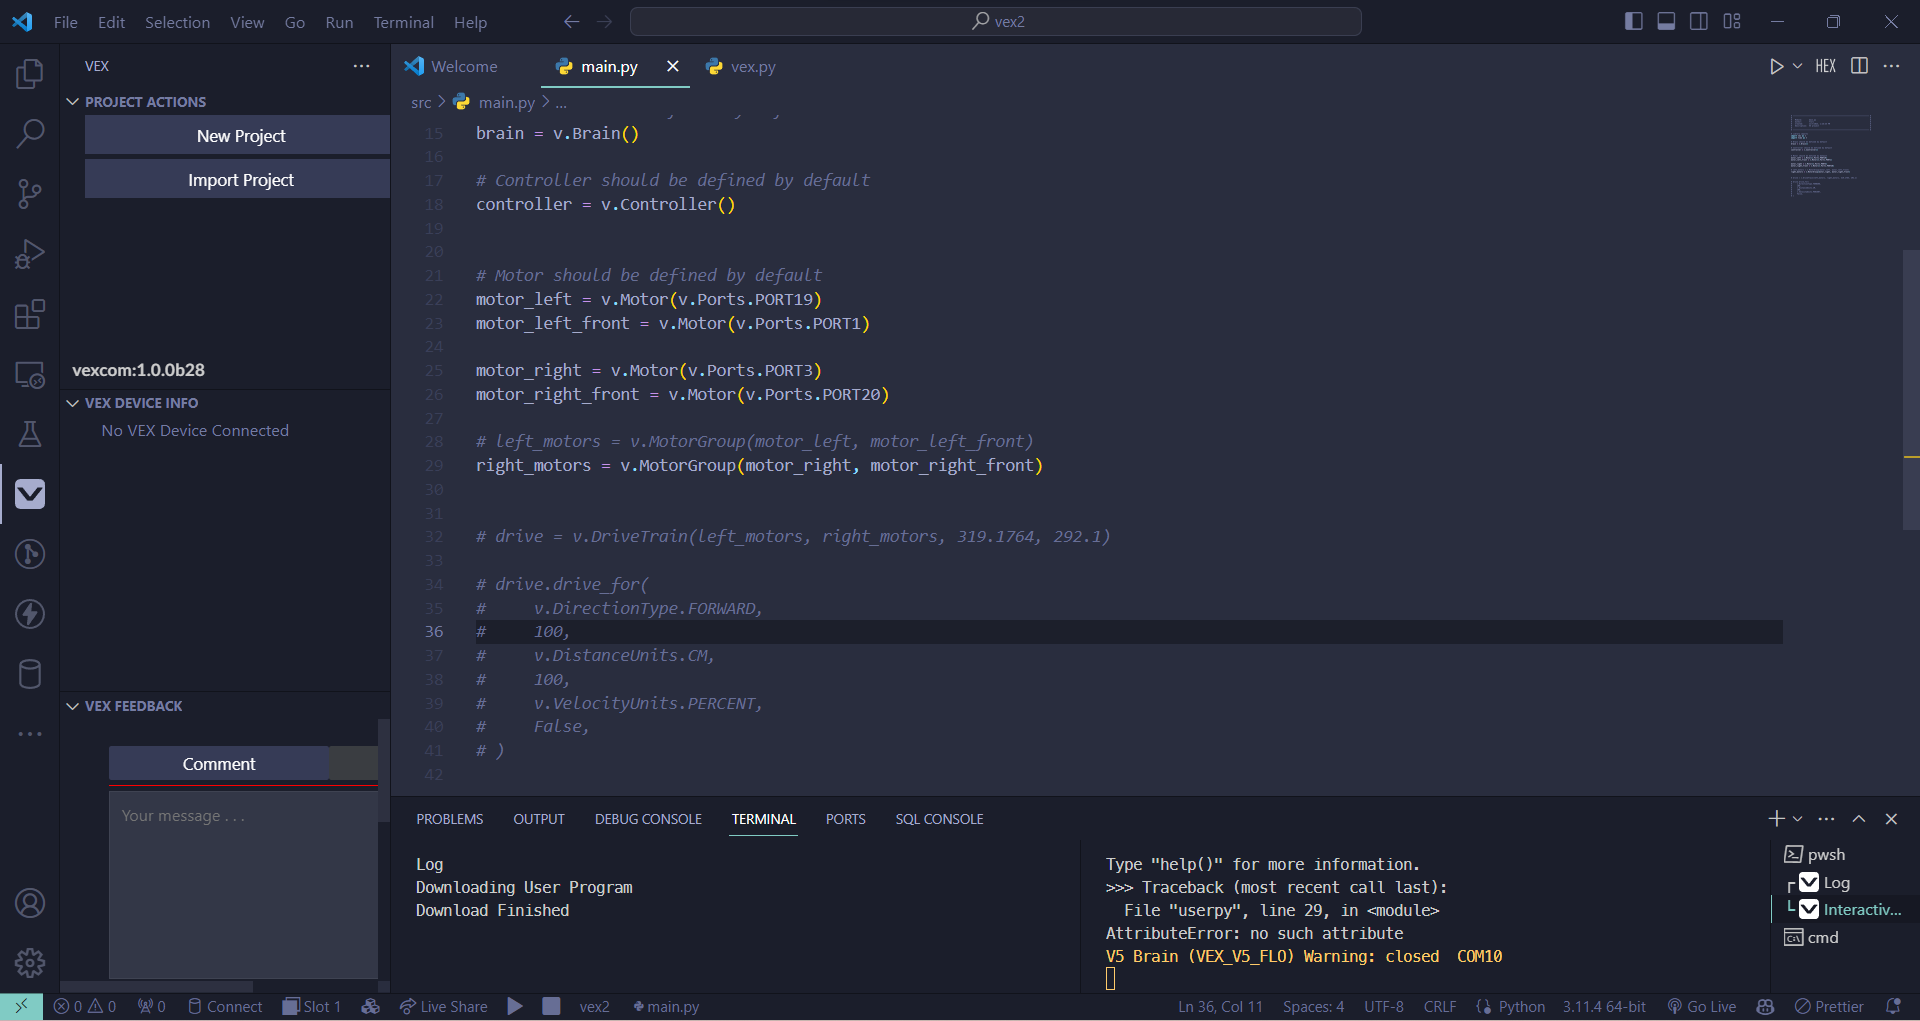1920x1021 pixels.
Task: Maximize the panel size chevron
Action: [x=1859, y=818]
